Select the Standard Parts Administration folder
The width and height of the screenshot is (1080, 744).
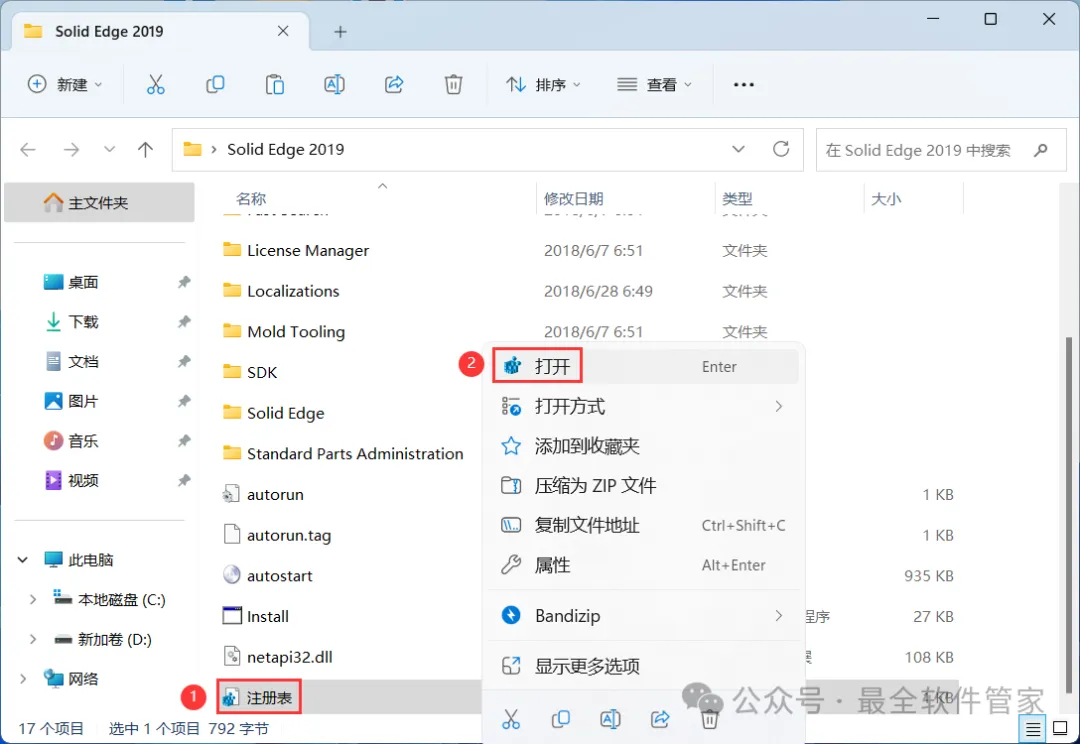click(355, 453)
